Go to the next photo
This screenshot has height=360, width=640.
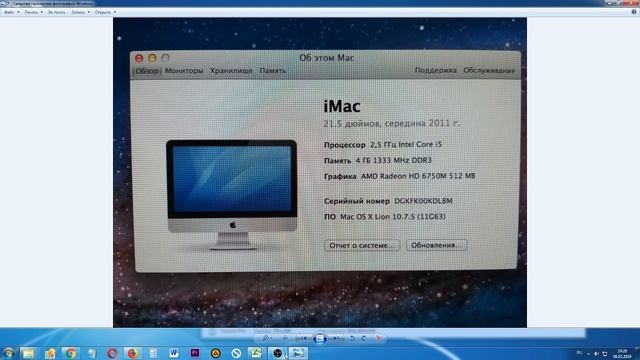click(338, 338)
